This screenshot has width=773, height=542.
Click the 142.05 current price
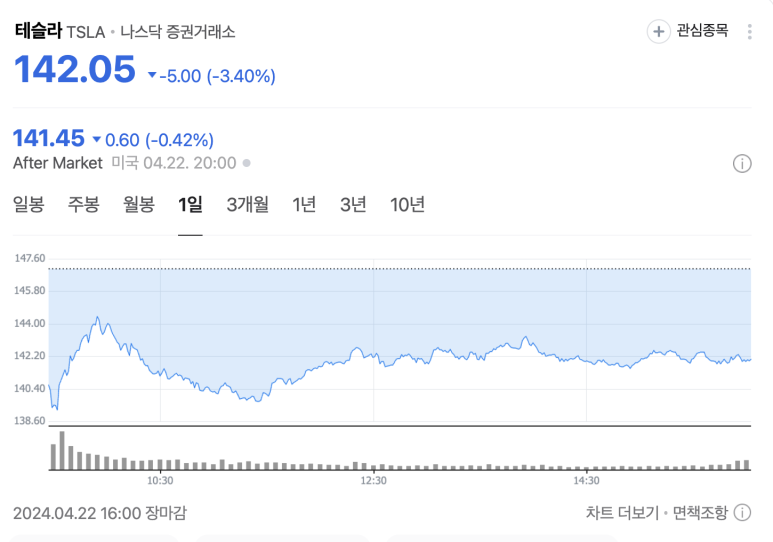point(75,69)
